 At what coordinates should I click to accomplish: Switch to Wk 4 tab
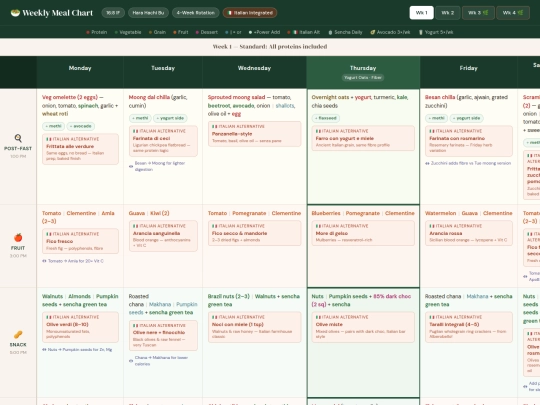(x=513, y=13)
